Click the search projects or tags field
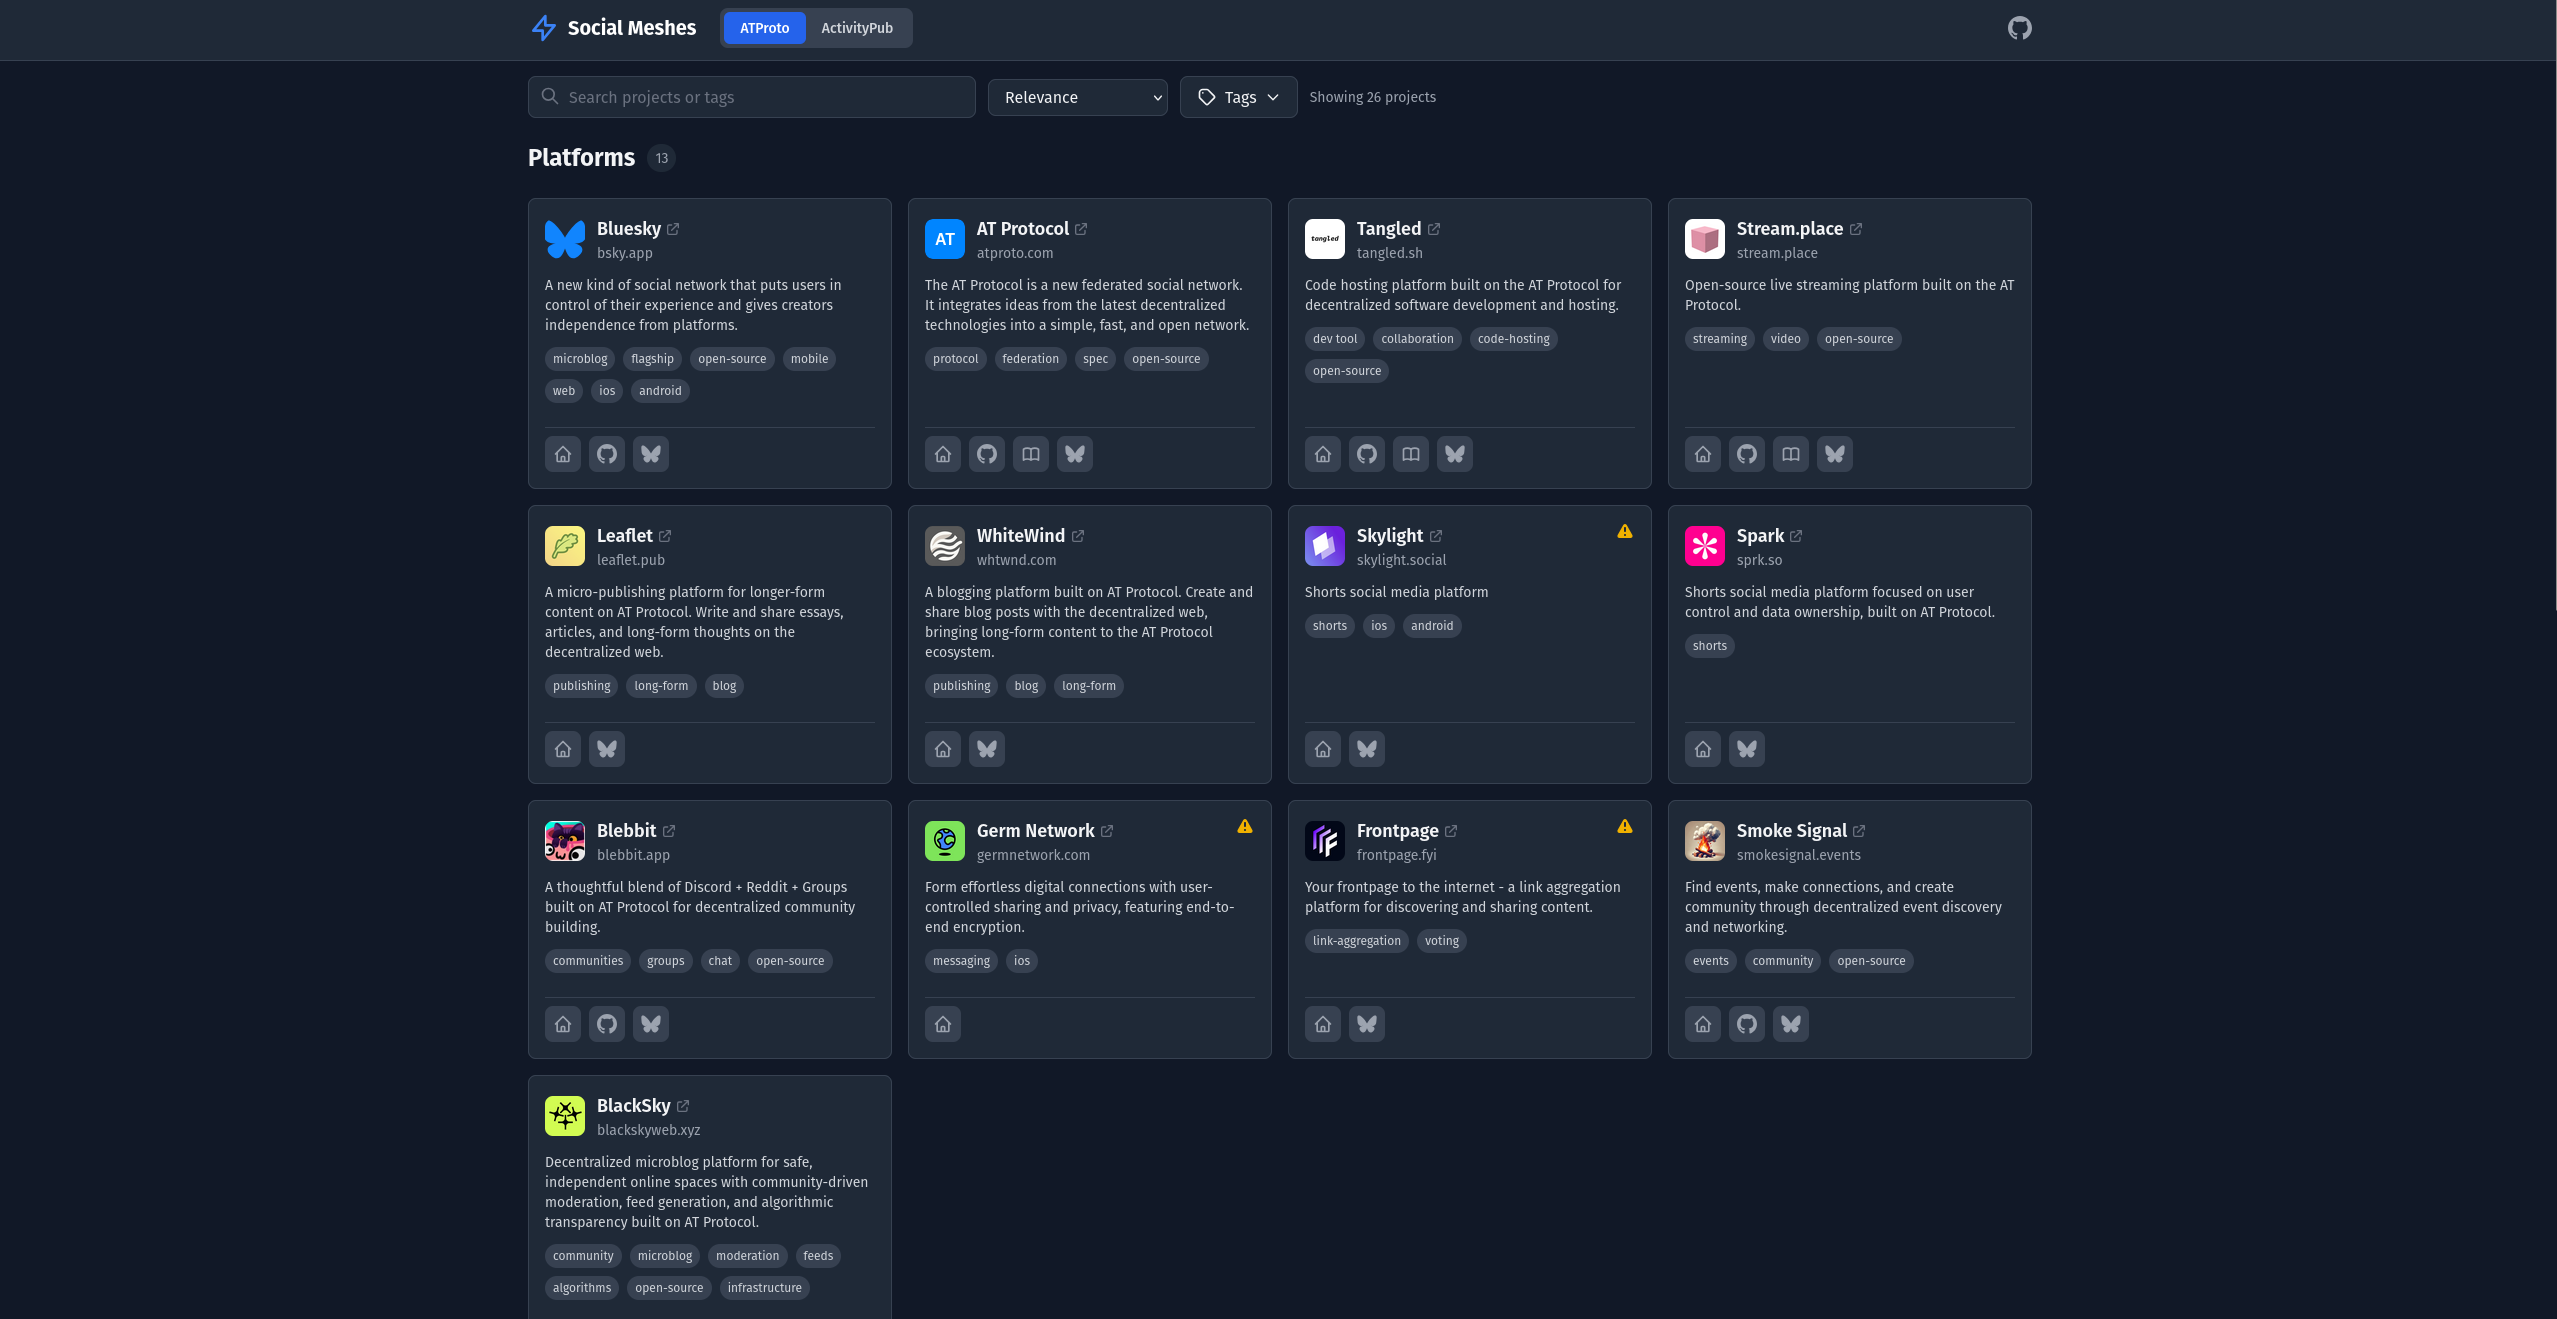This screenshot has width=2557, height=1319. [751, 97]
